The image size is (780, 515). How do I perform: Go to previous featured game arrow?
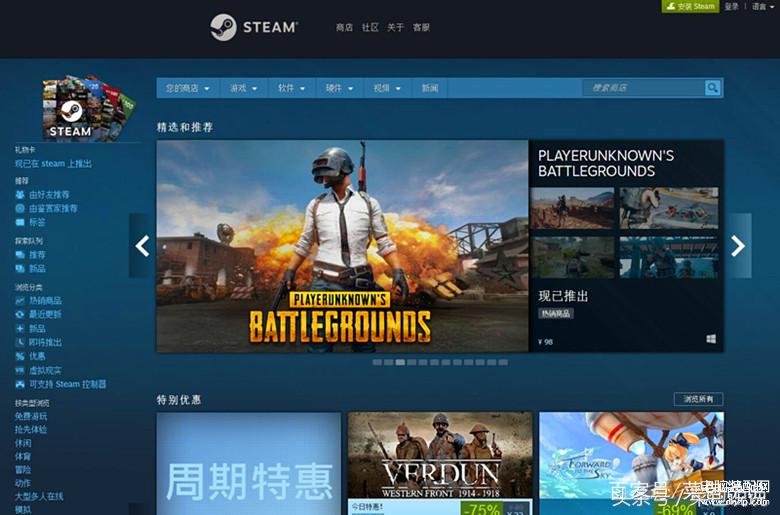coord(141,246)
